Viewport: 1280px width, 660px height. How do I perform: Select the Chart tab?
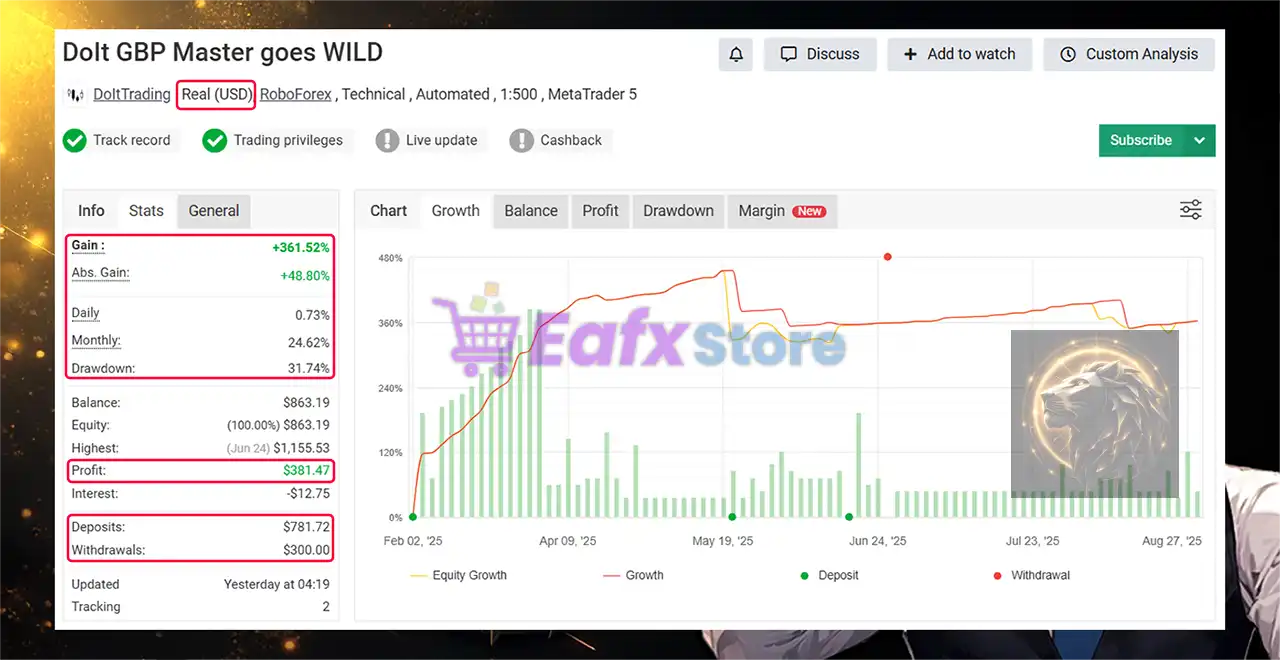pos(388,211)
